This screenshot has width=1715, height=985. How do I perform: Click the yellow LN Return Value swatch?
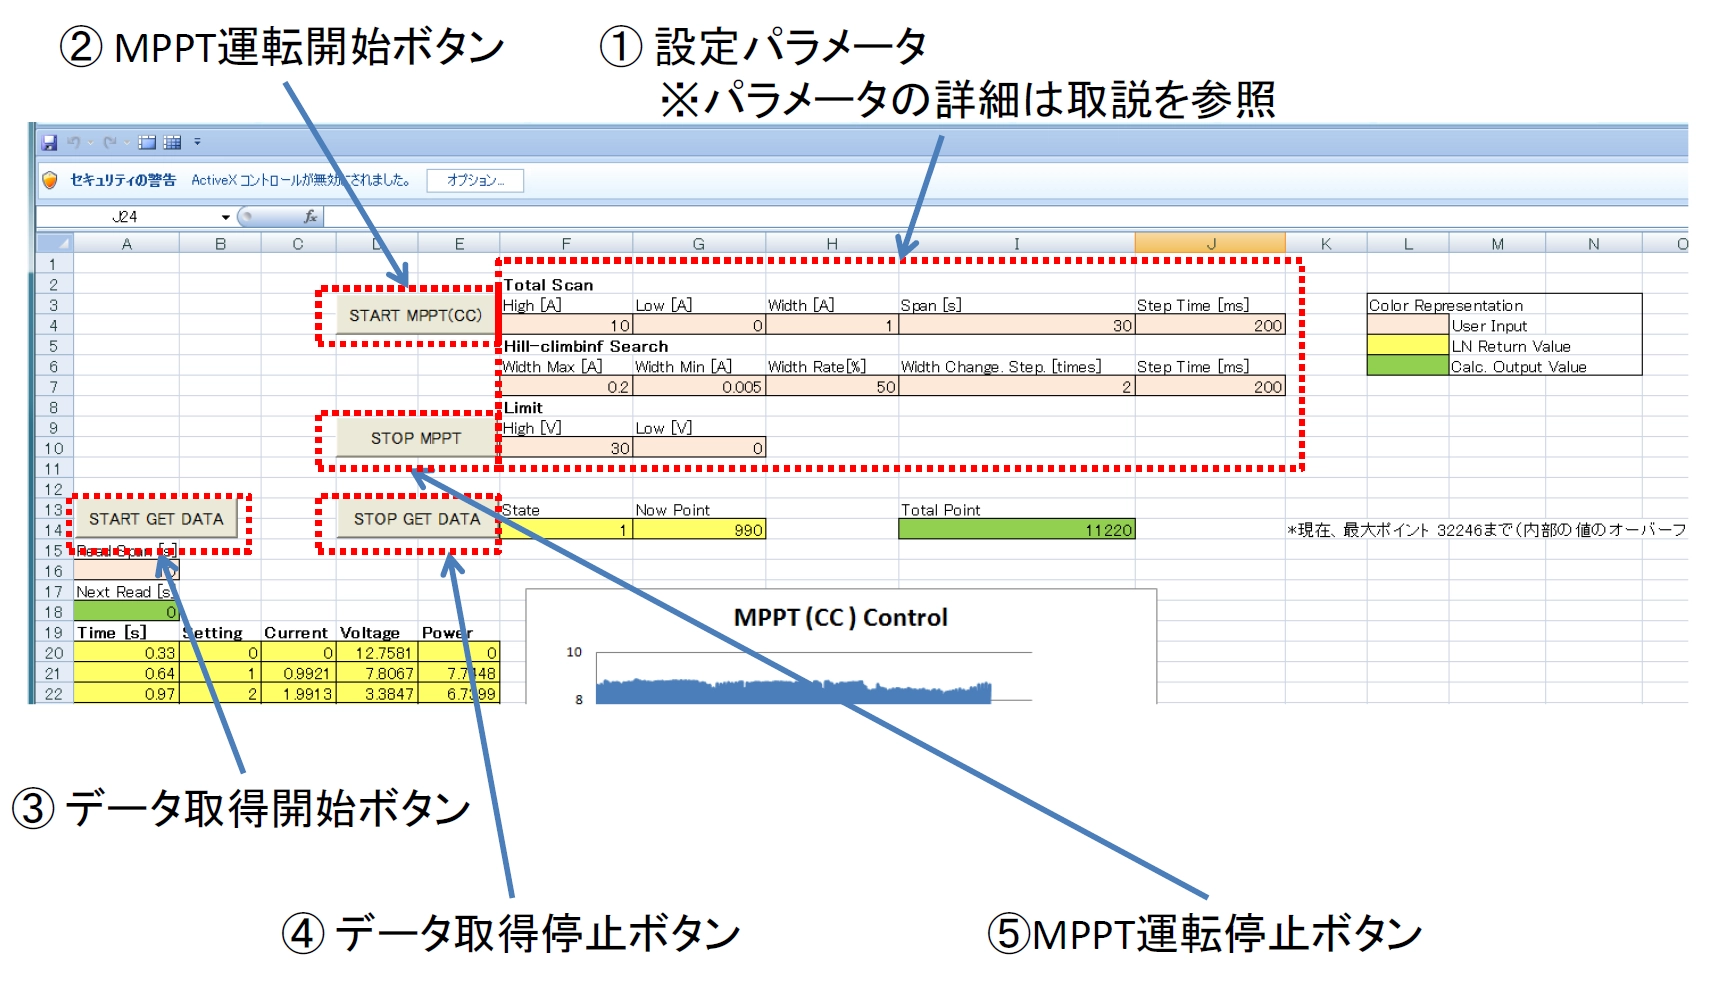(x=1407, y=346)
